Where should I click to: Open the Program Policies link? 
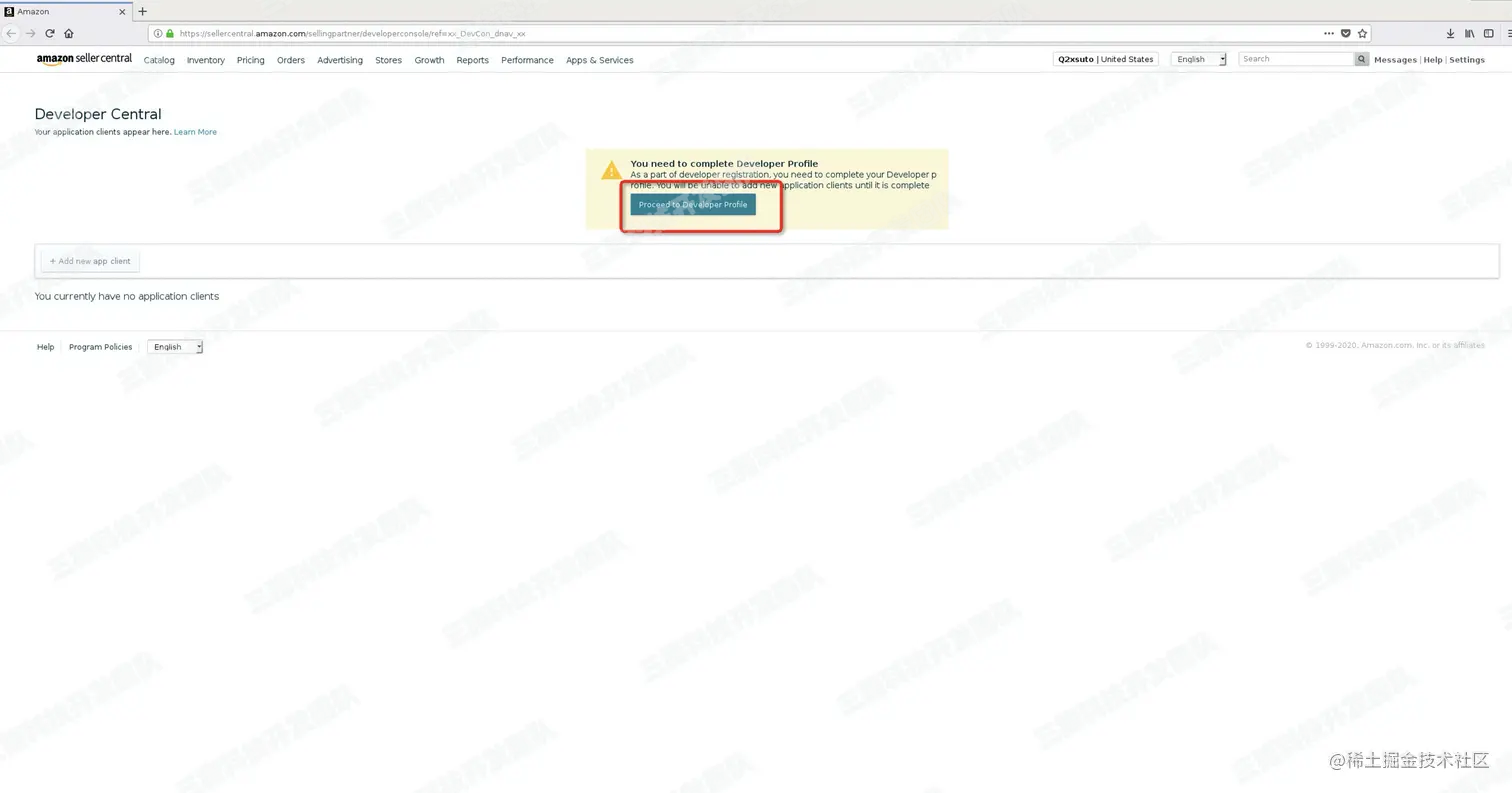[x=100, y=347]
